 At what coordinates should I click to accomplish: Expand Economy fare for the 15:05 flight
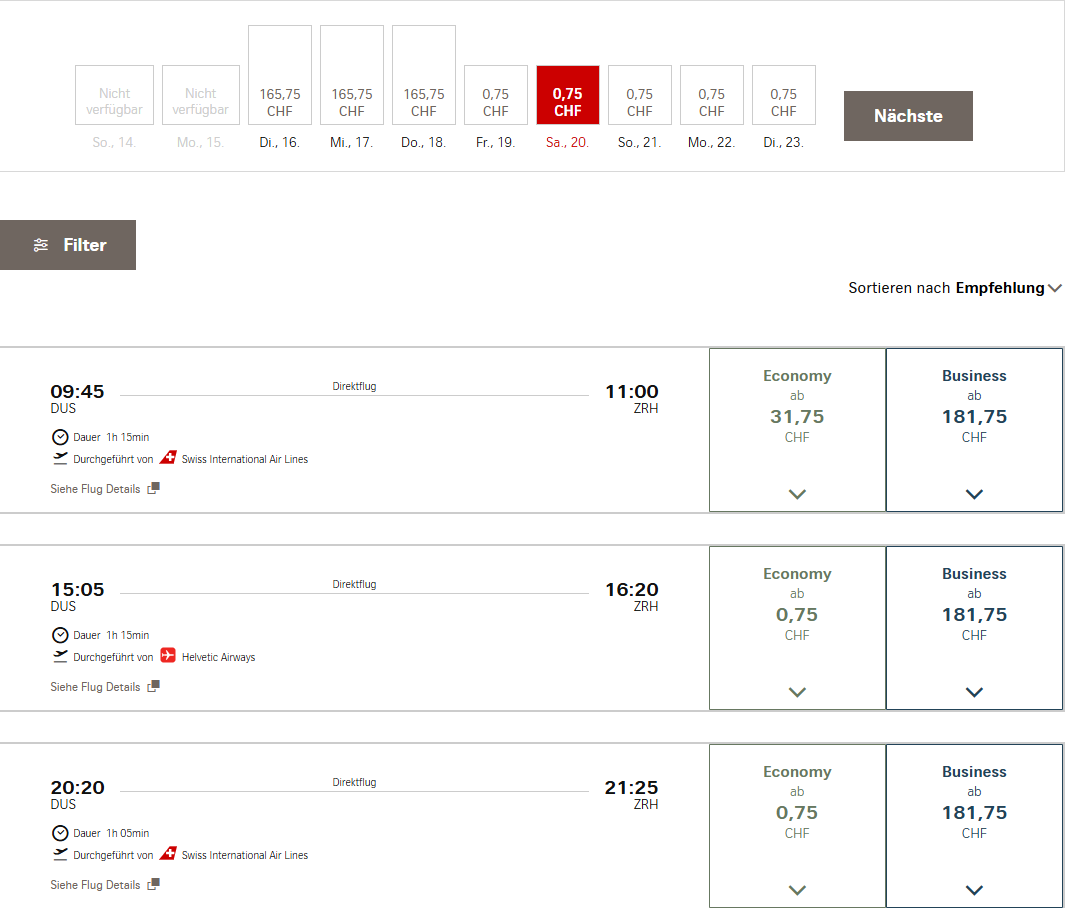point(797,691)
